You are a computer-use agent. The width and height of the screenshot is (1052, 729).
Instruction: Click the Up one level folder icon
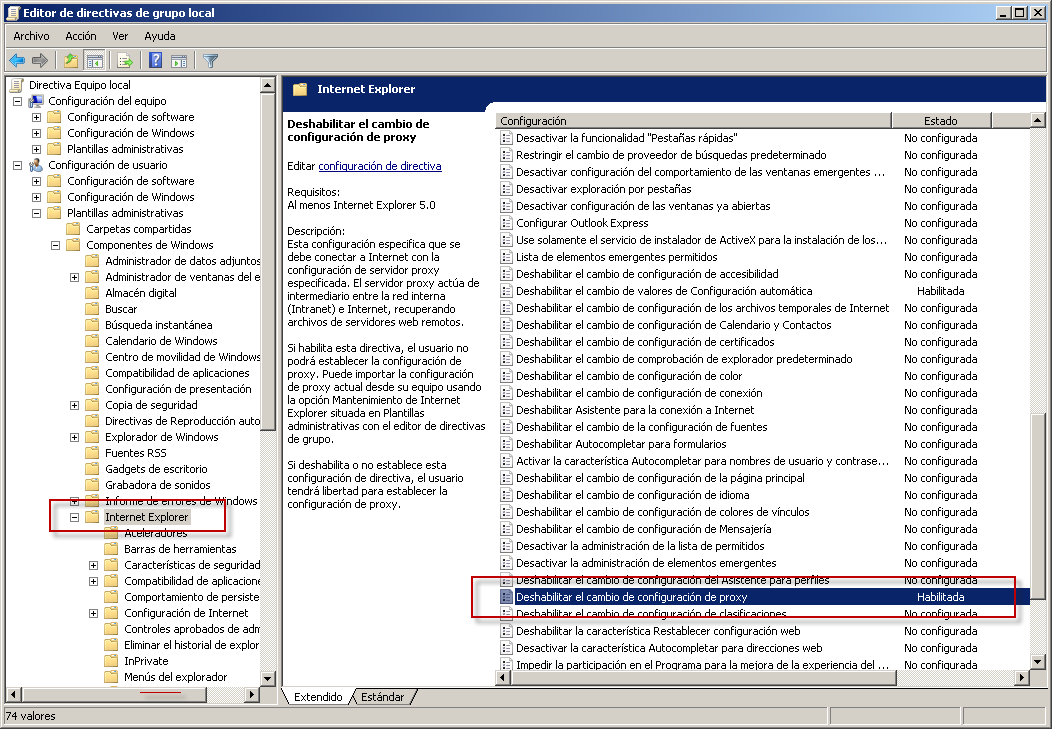(70, 61)
